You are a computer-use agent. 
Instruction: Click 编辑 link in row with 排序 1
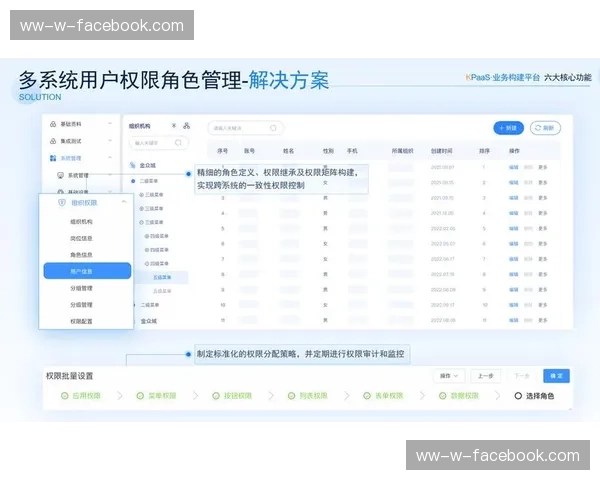click(514, 167)
